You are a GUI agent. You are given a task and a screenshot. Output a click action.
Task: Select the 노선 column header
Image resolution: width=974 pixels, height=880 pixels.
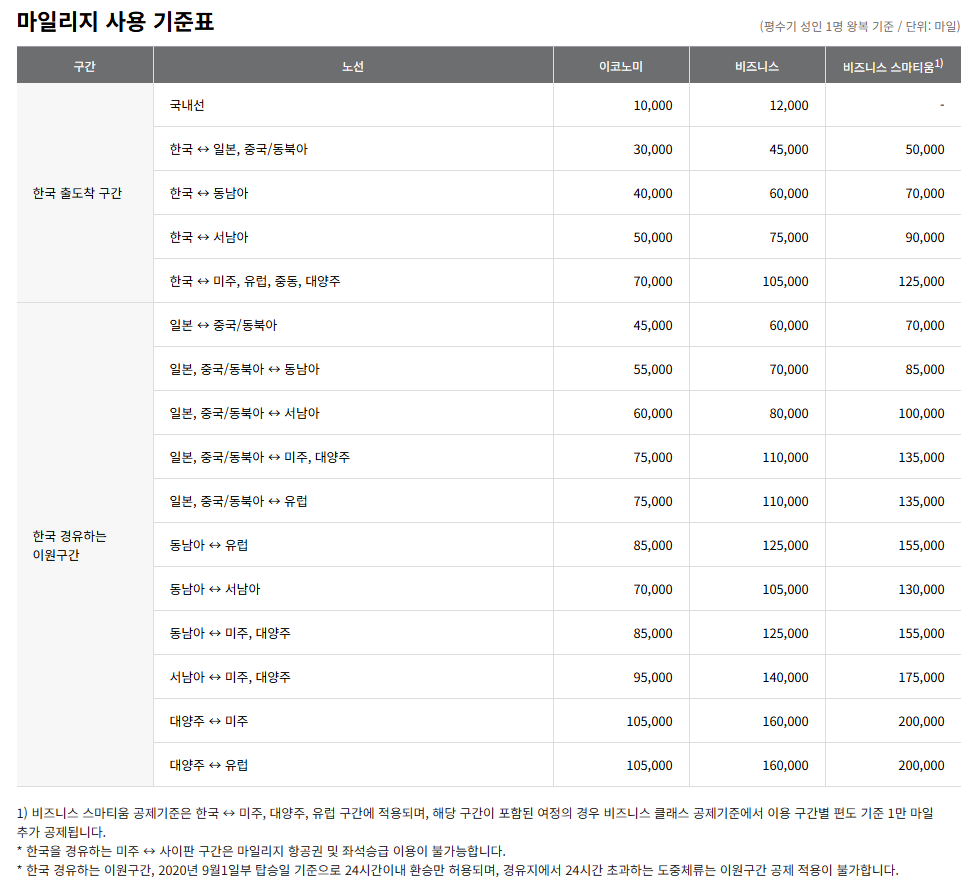[353, 66]
